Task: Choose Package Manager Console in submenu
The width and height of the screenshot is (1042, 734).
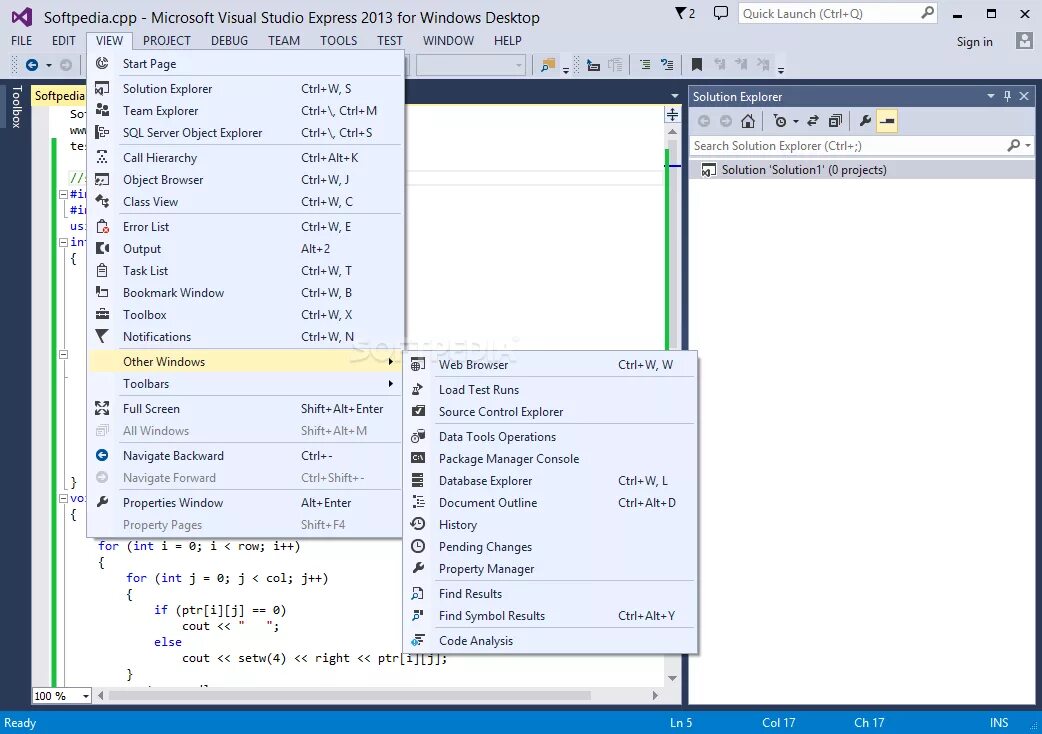Action: 551,459
